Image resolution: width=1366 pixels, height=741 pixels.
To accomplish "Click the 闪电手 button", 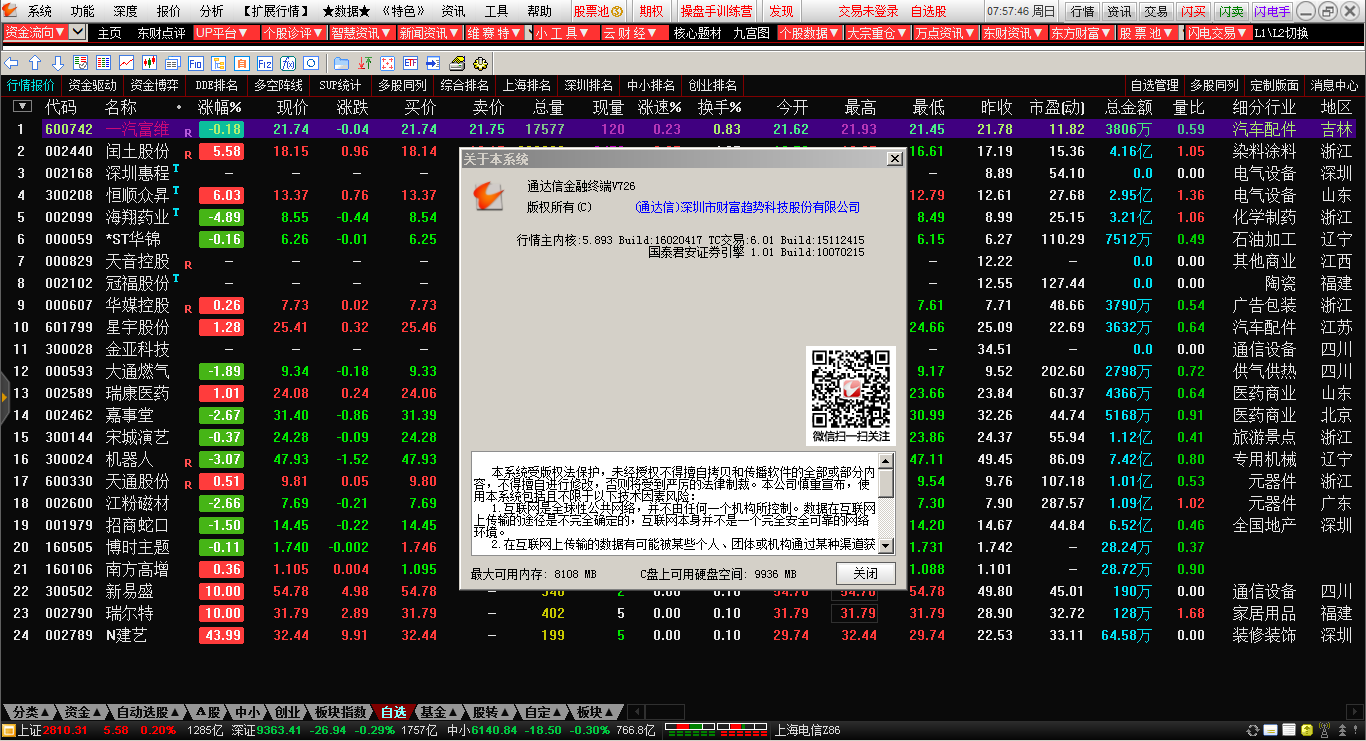I will point(1271,11).
